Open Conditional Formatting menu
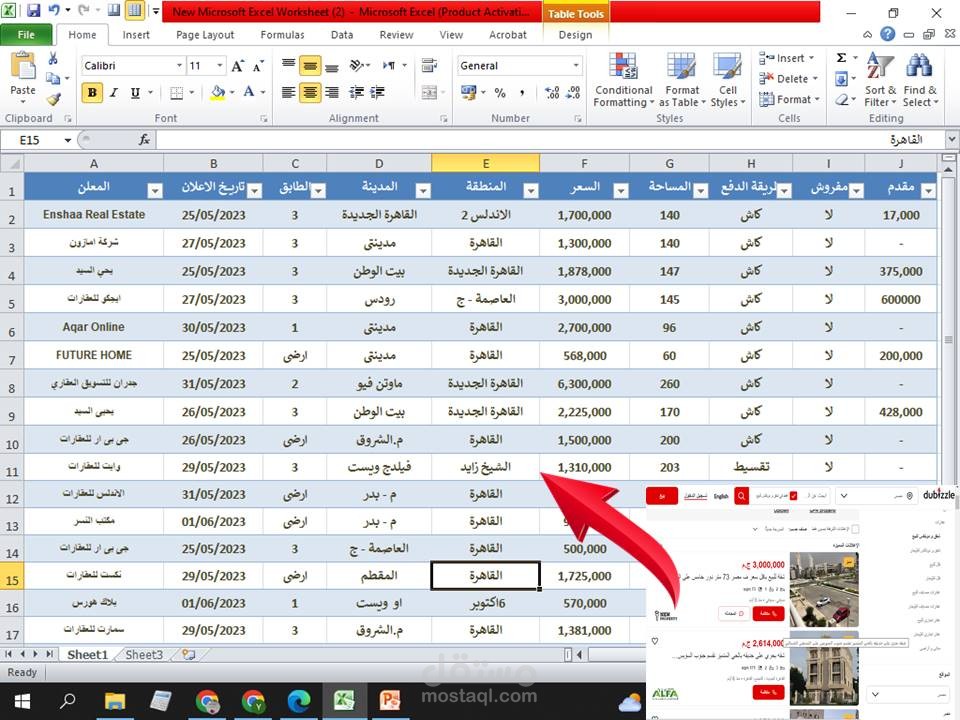 point(623,80)
